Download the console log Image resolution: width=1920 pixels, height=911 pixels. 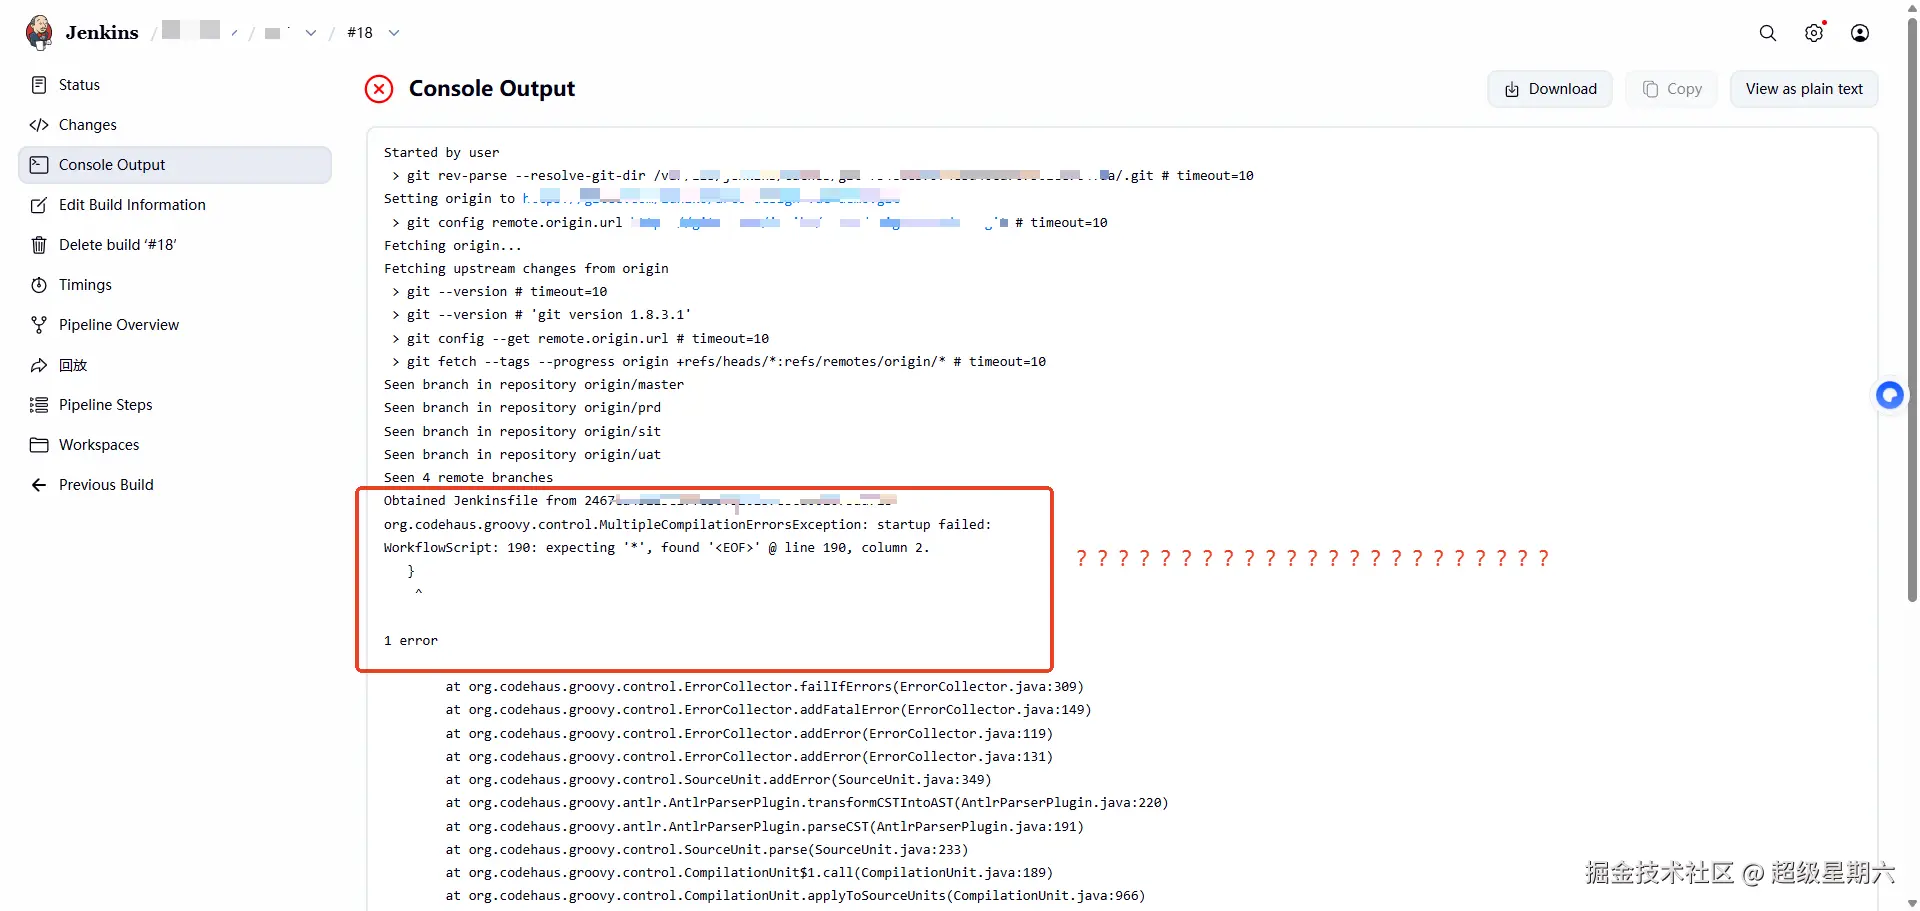[1549, 89]
